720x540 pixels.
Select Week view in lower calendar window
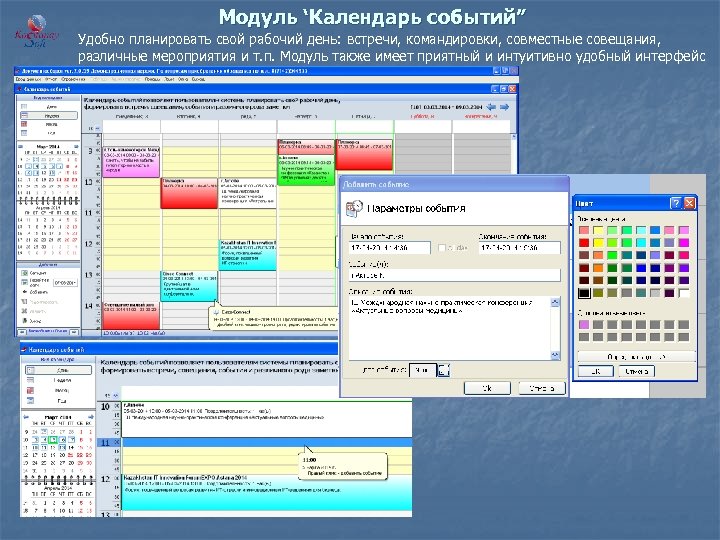58,380
